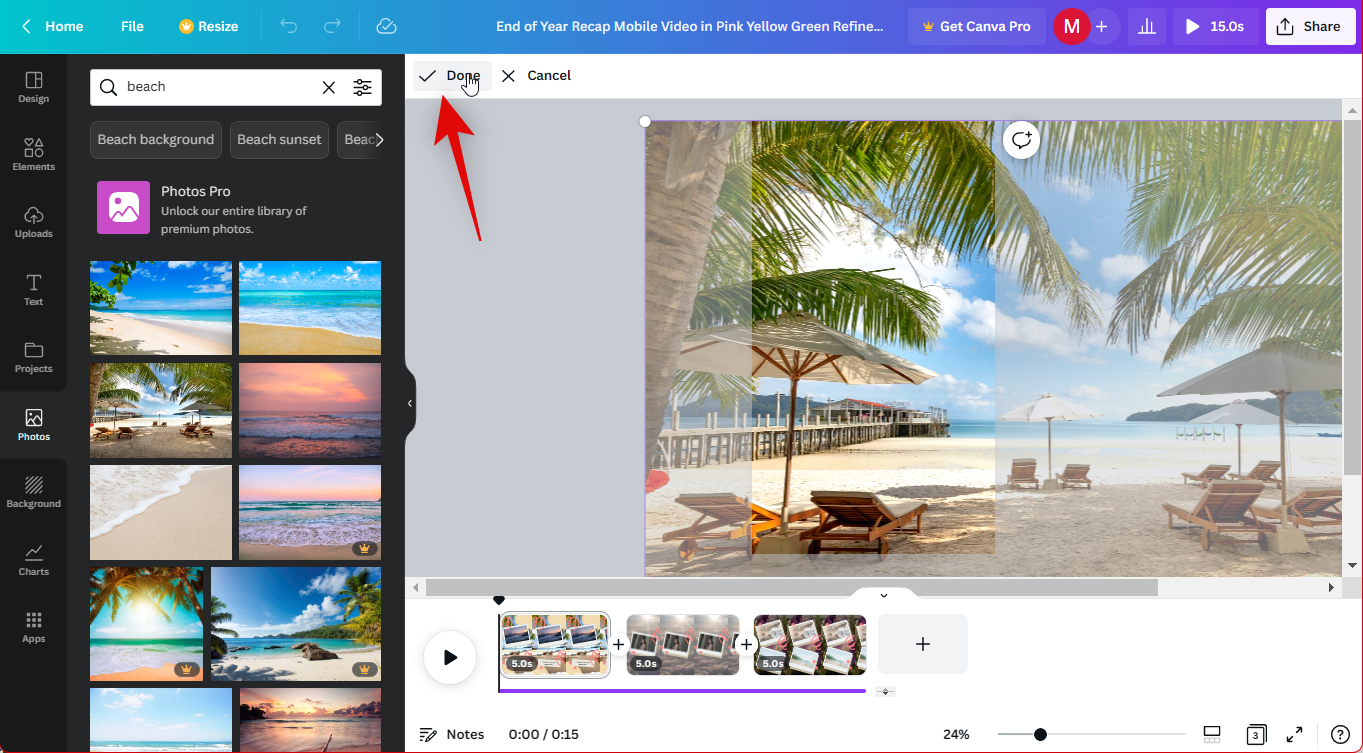Select the second 5.0s timeline page
Image resolution: width=1363 pixels, height=753 pixels.
683,645
